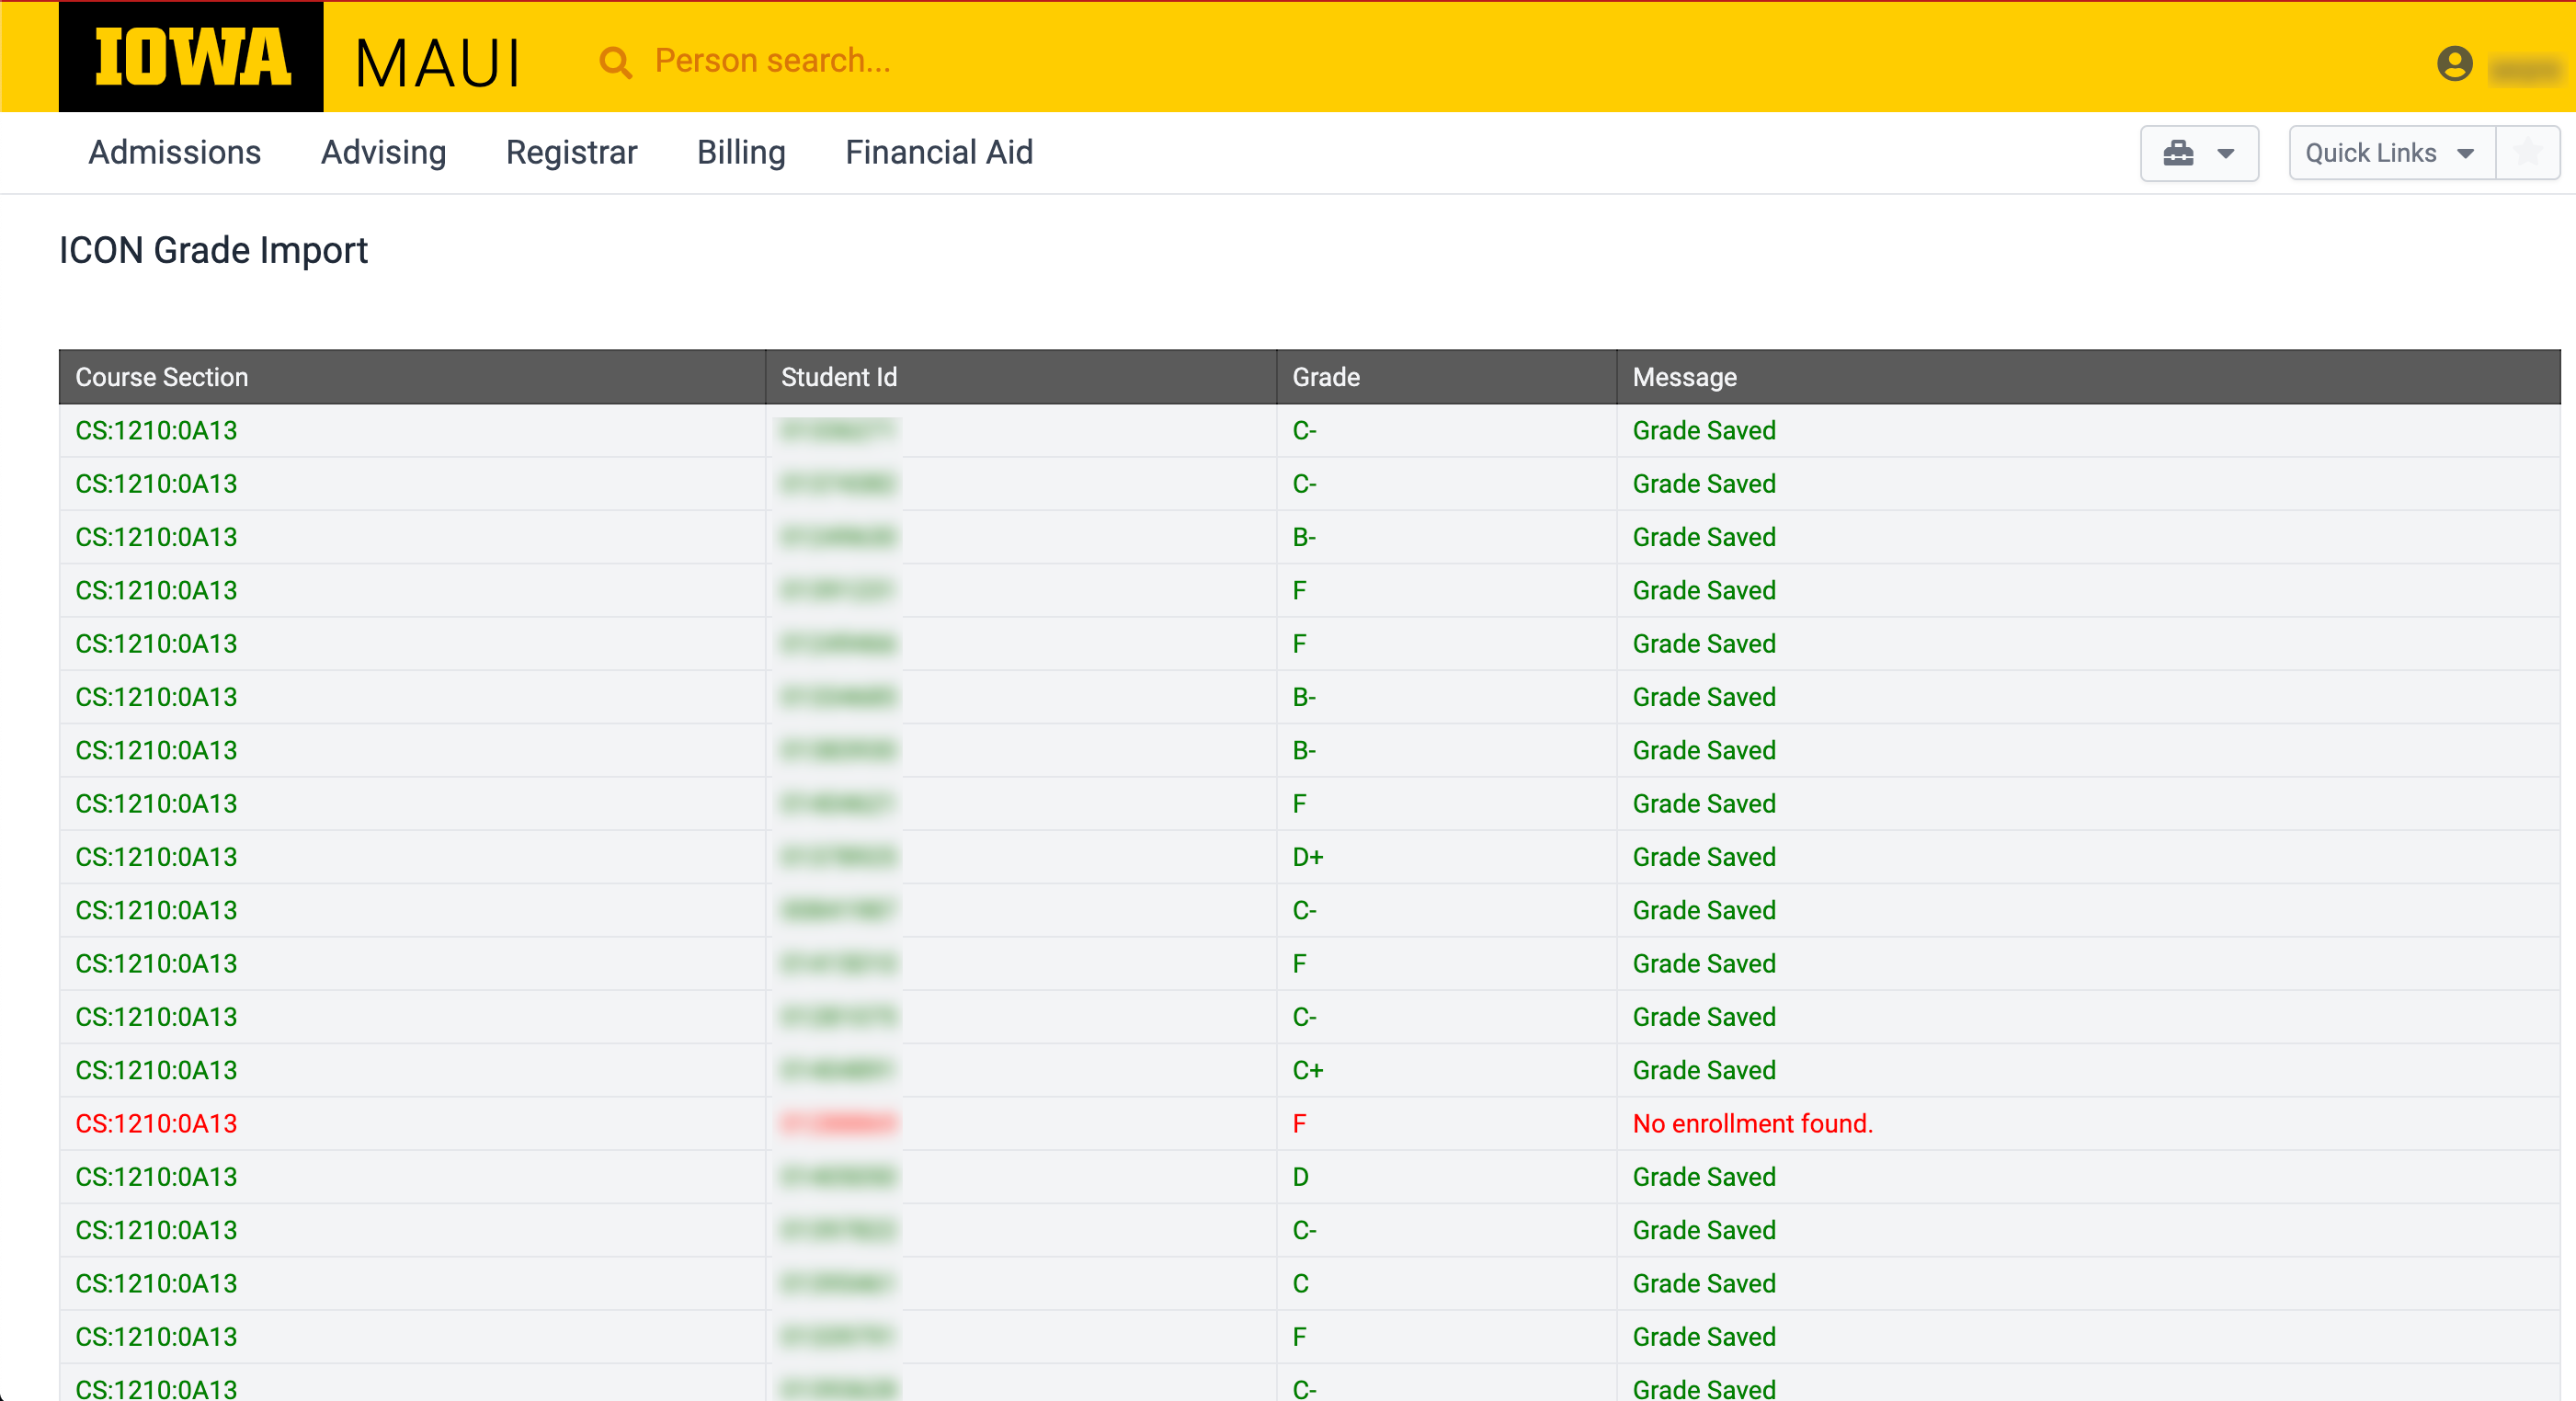2576x1401 pixels.
Task: Open the Registrar menu
Action: [x=571, y=152]
